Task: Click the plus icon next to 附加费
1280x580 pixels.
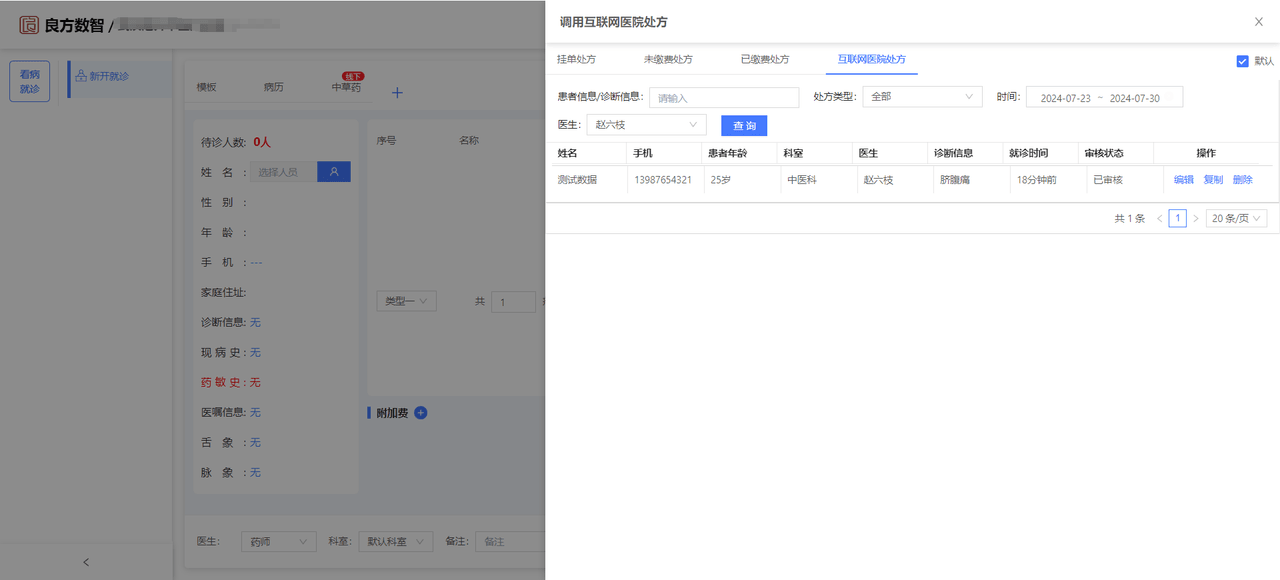Action: (420, 413)
